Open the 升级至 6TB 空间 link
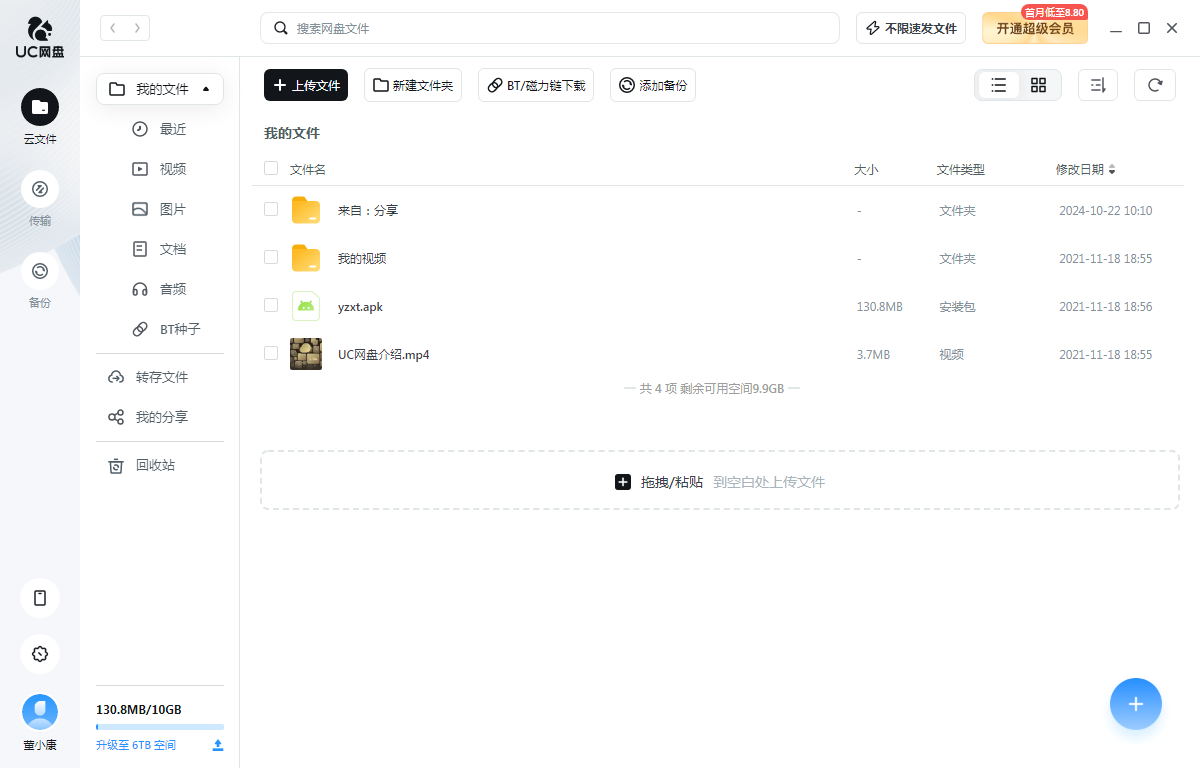 135,744
